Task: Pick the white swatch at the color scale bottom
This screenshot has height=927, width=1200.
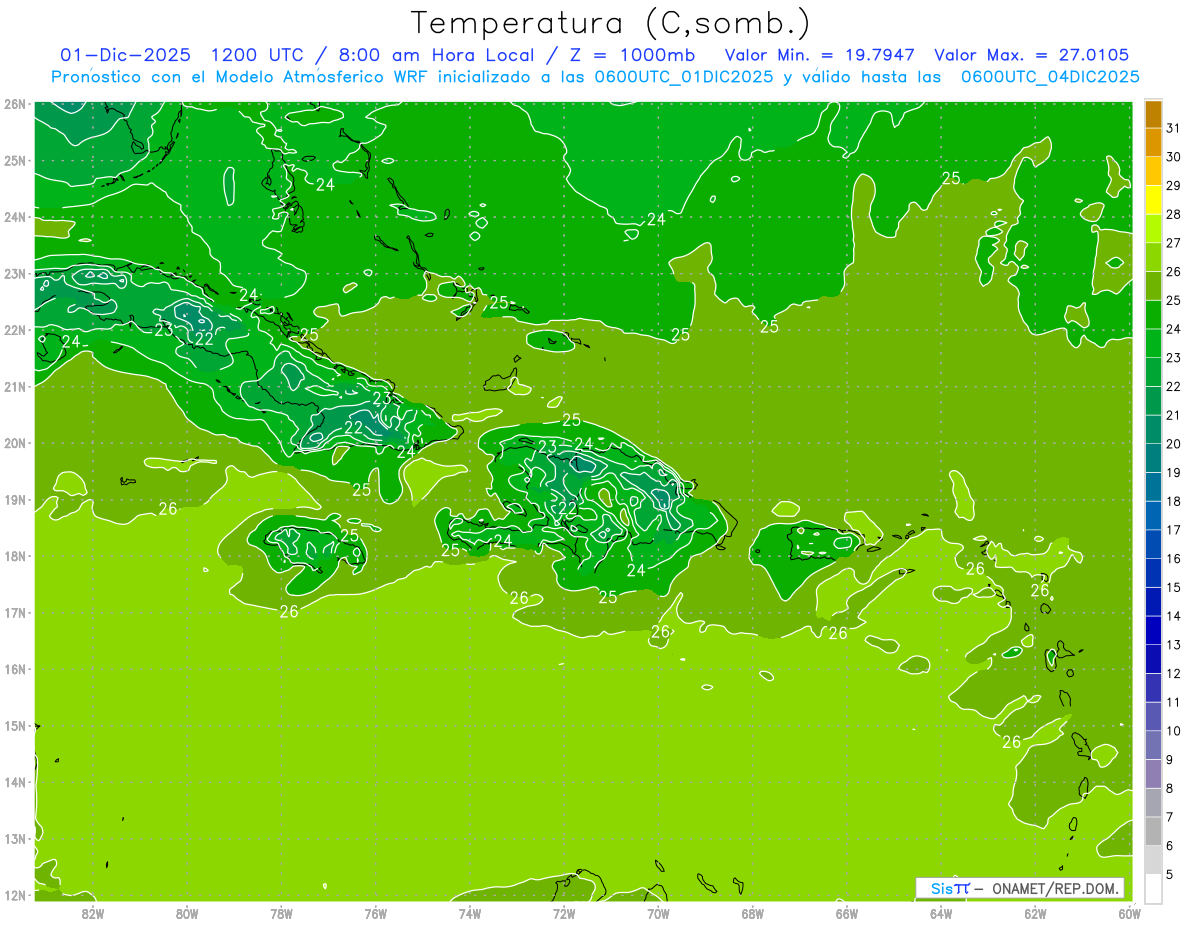Action: [1153, 888]
